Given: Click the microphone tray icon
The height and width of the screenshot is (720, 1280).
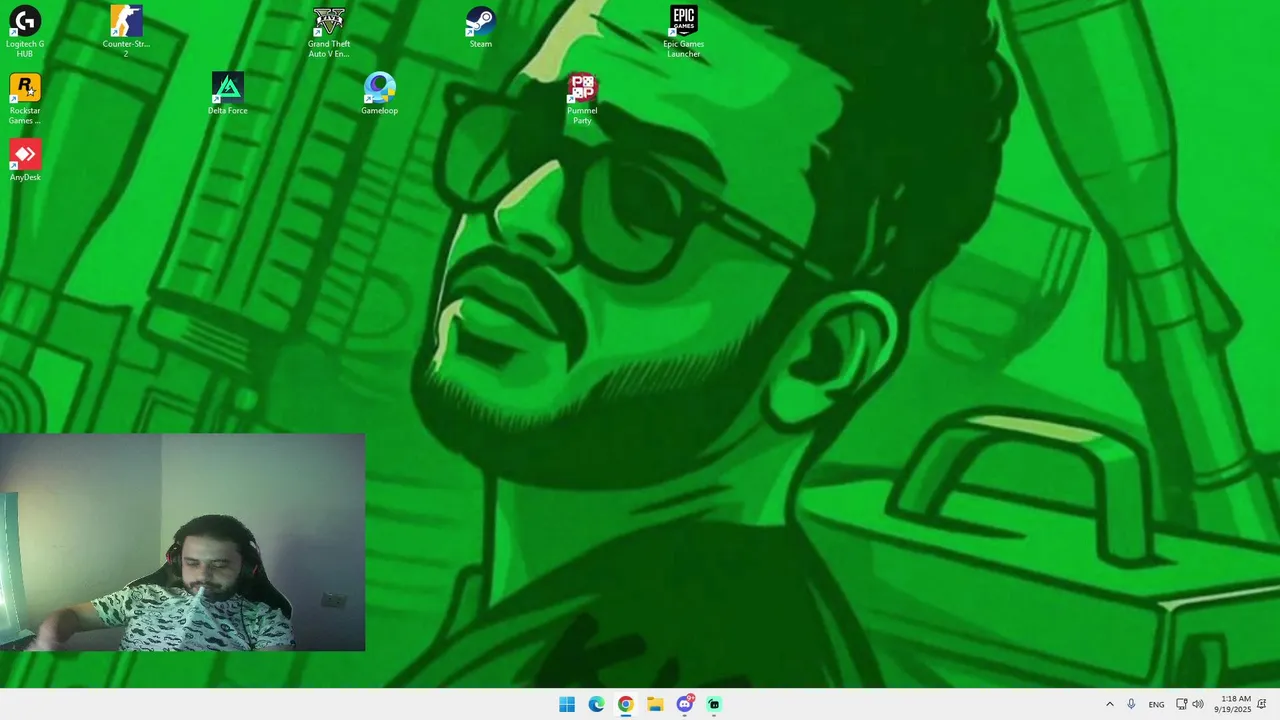Looking at the screenshot, I should click(x=1131, y=704).
